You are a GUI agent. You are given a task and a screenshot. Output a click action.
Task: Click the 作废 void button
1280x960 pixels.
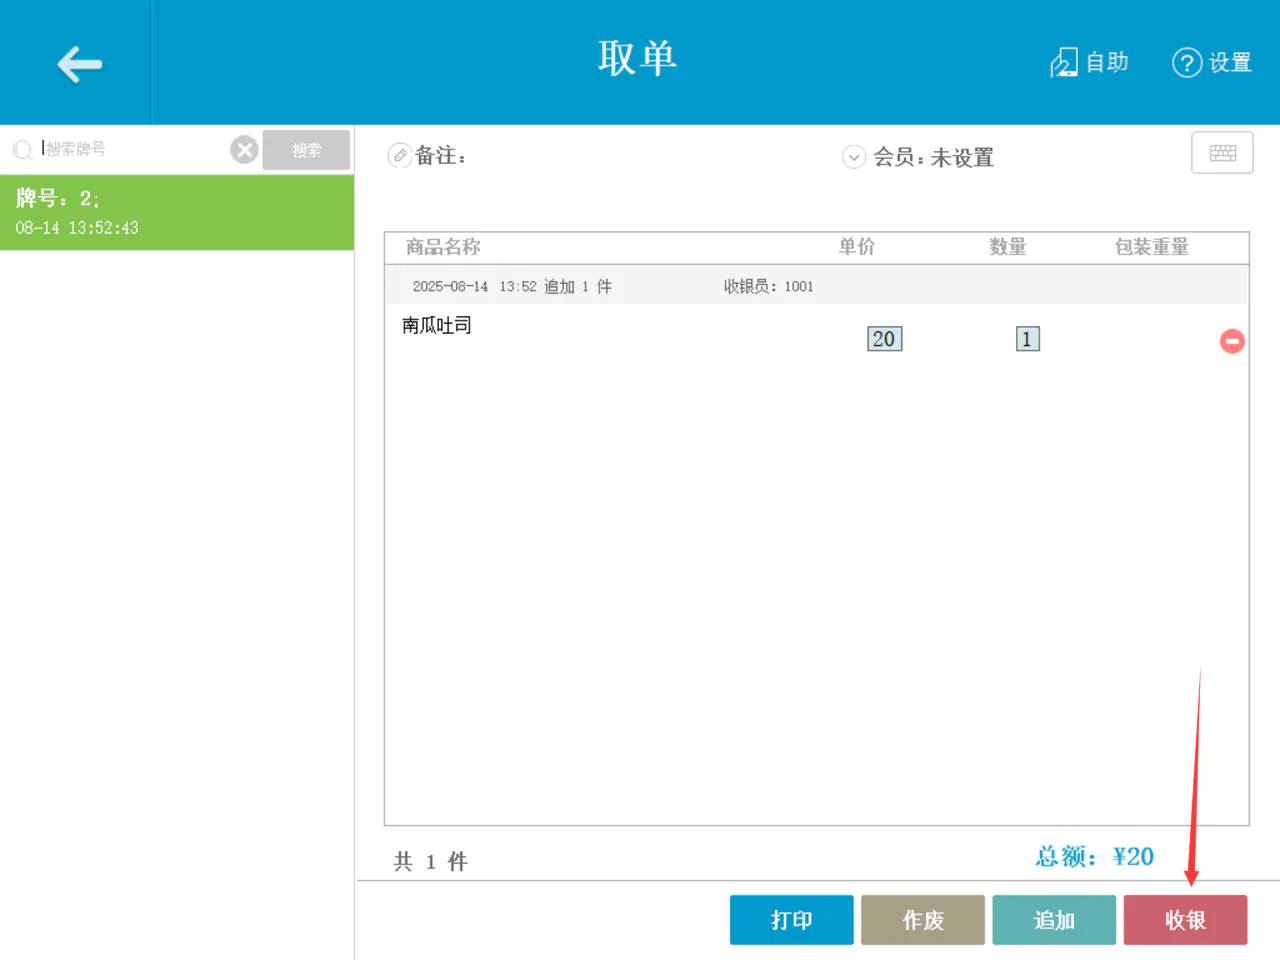pos(922,920)
